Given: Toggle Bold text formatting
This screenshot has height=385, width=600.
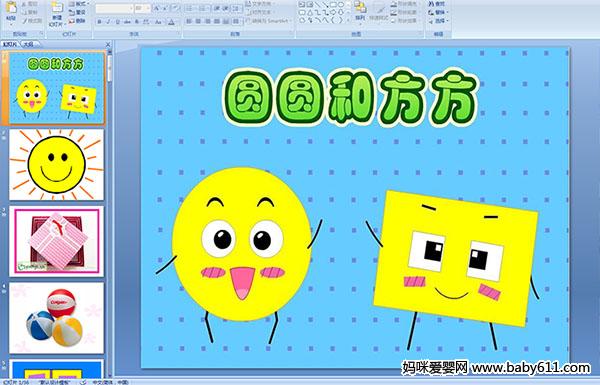Looking at the screenshot, I should (x=99, y=22).
